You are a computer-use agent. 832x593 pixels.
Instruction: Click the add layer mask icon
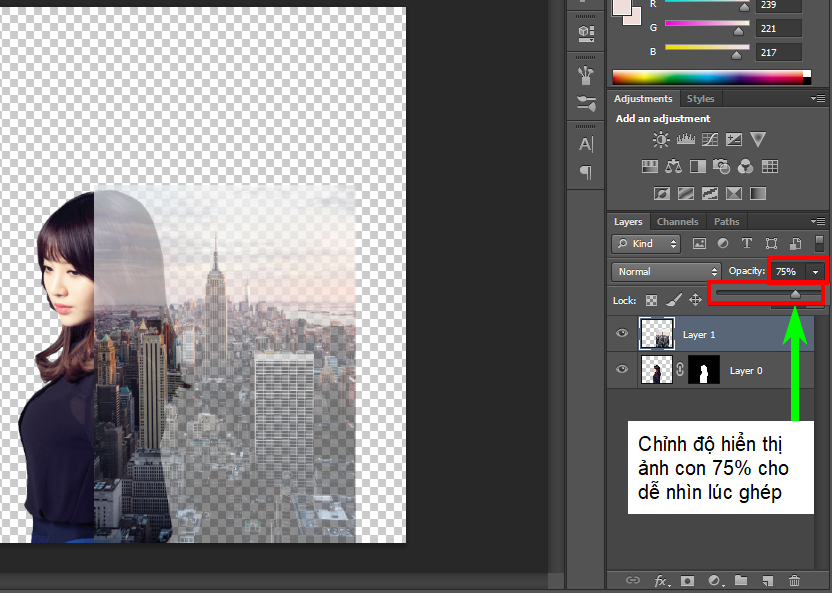click(688, 580)
